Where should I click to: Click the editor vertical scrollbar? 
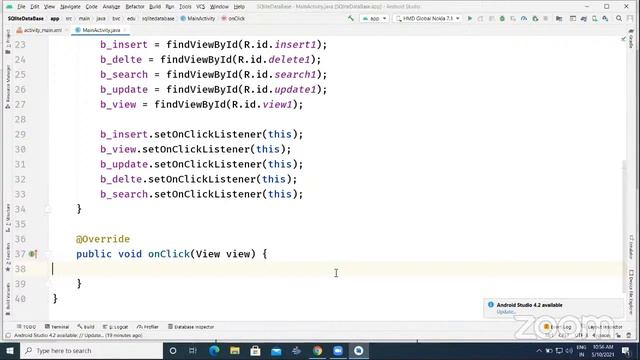[624, 227]
